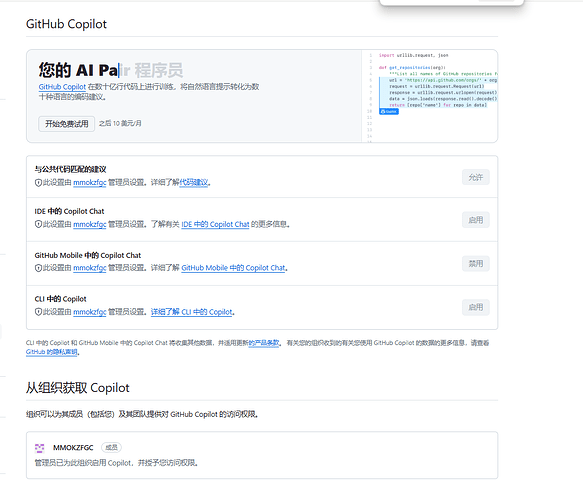Open the 产品条款 link in footnote
Image resolution: width=583 pixels, height=500 pixels.
click(x=264, y=343)
